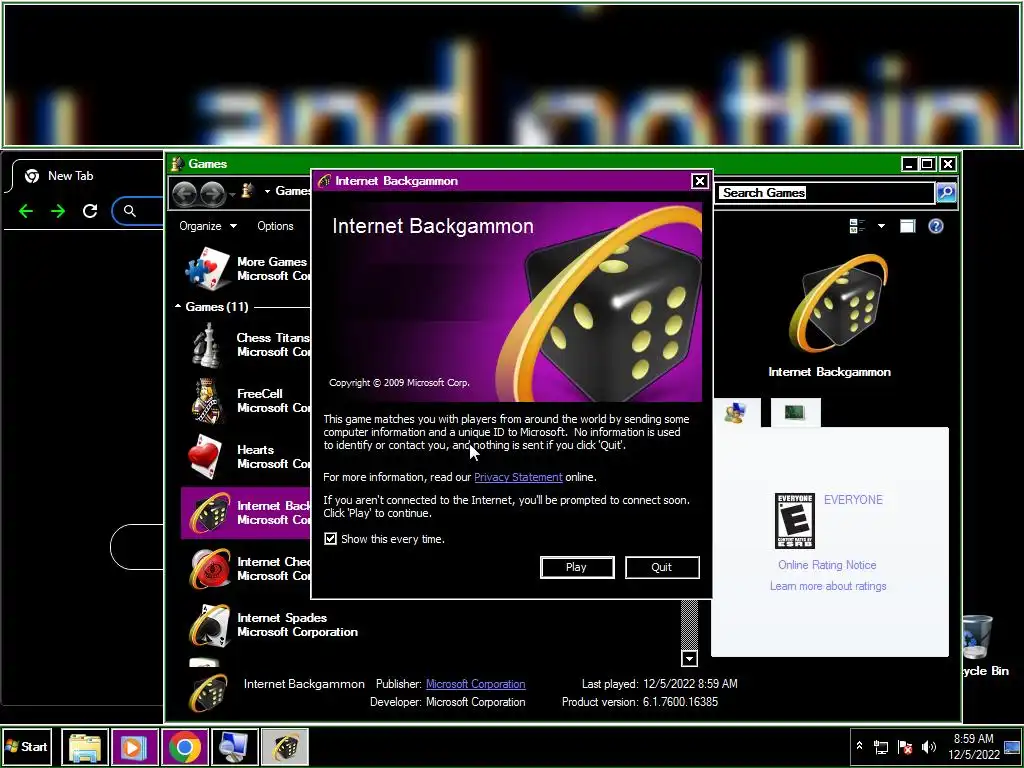
Task: Open the Privacy Statement link
Action: tap(518, 477)
